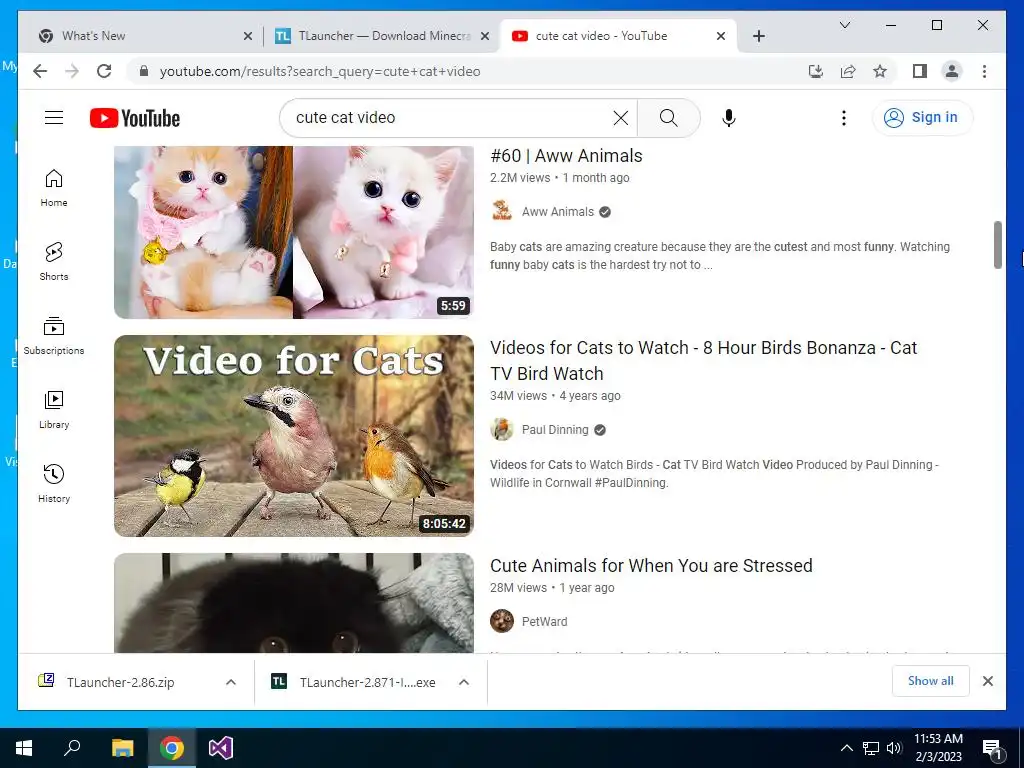Open a new tab with plus

coord(758,36)
